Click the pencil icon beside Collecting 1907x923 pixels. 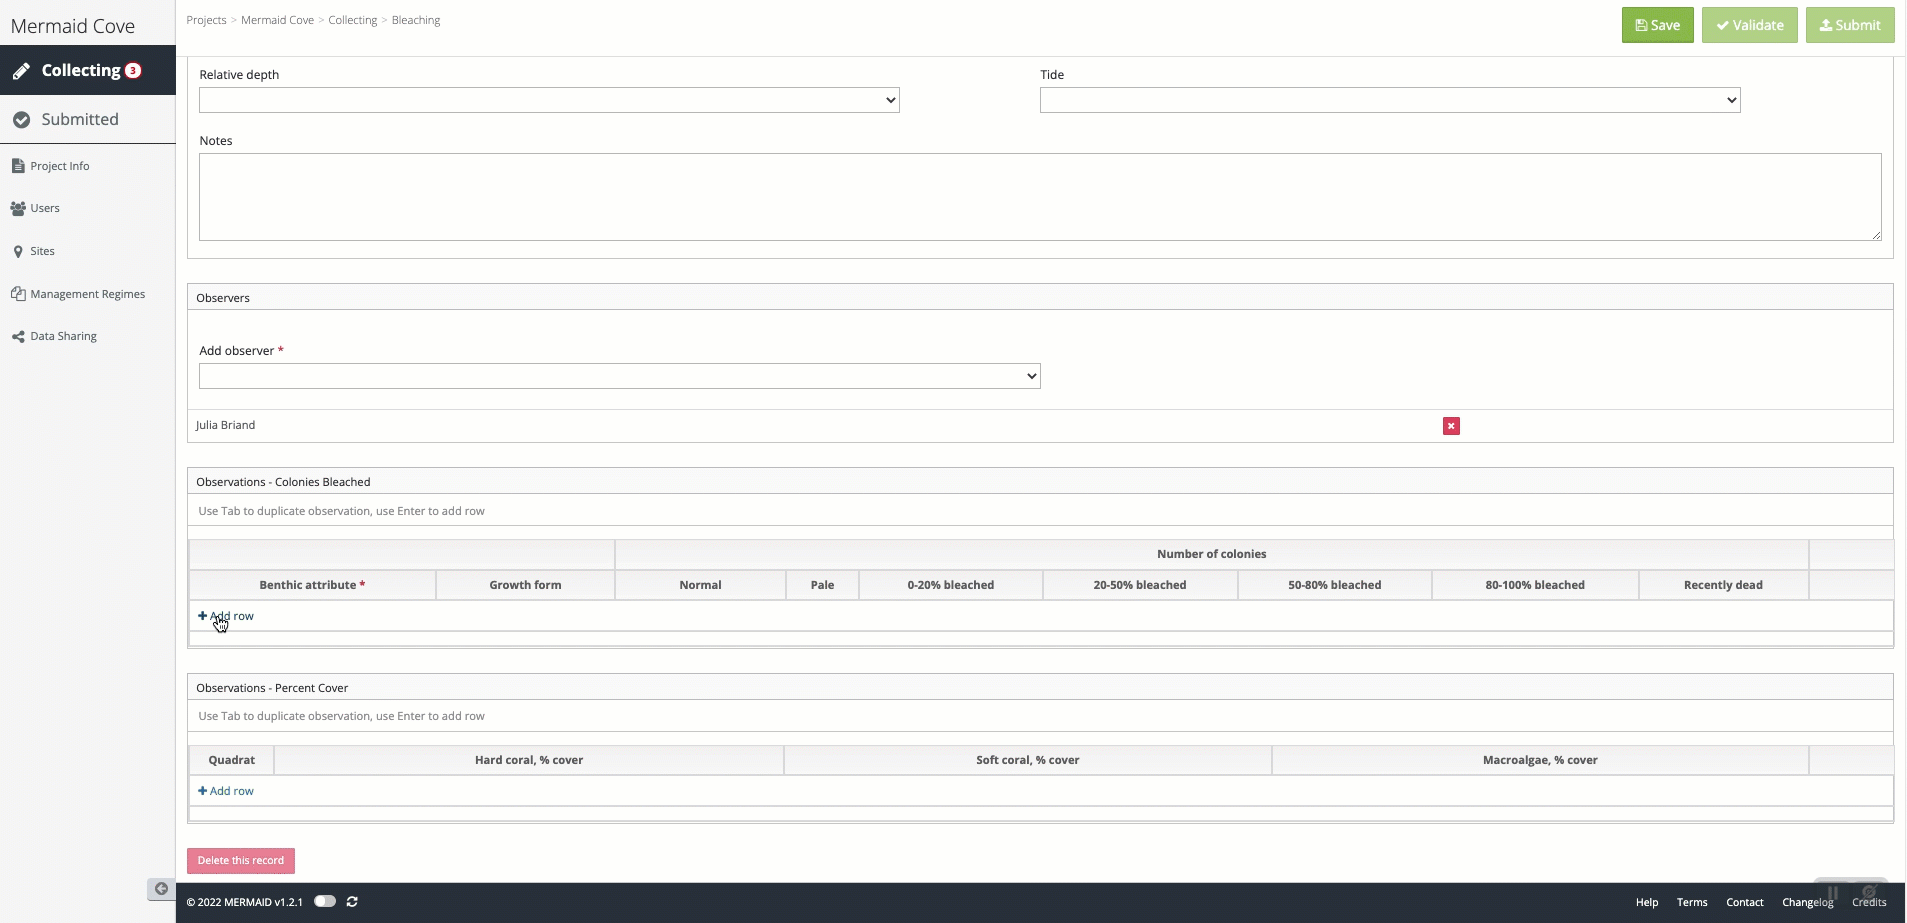tap(21, 71)
